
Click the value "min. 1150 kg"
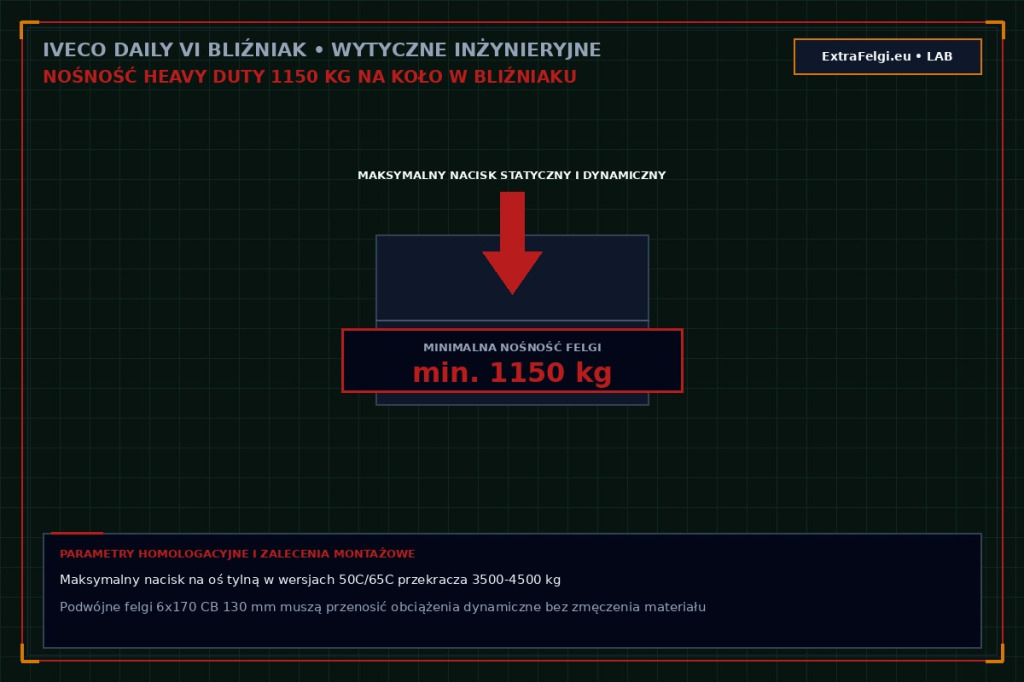pos(512,373)
